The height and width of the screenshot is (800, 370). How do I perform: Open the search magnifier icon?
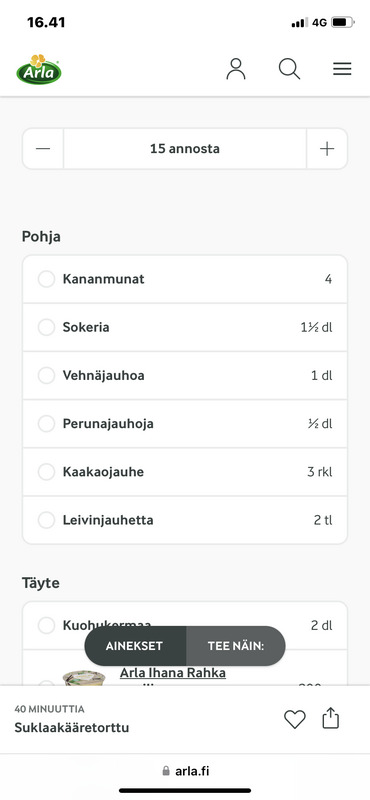tap(289, 69)
